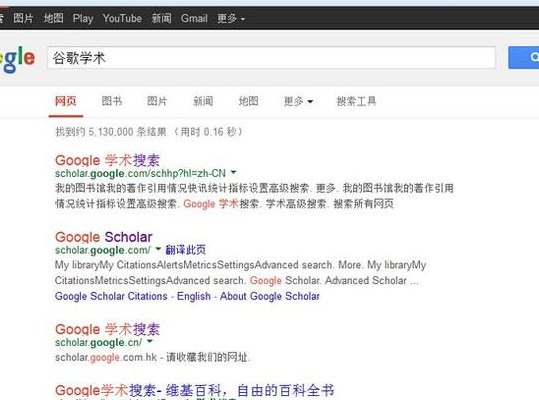Open 新闻 in the black top bar

(162, 18)
